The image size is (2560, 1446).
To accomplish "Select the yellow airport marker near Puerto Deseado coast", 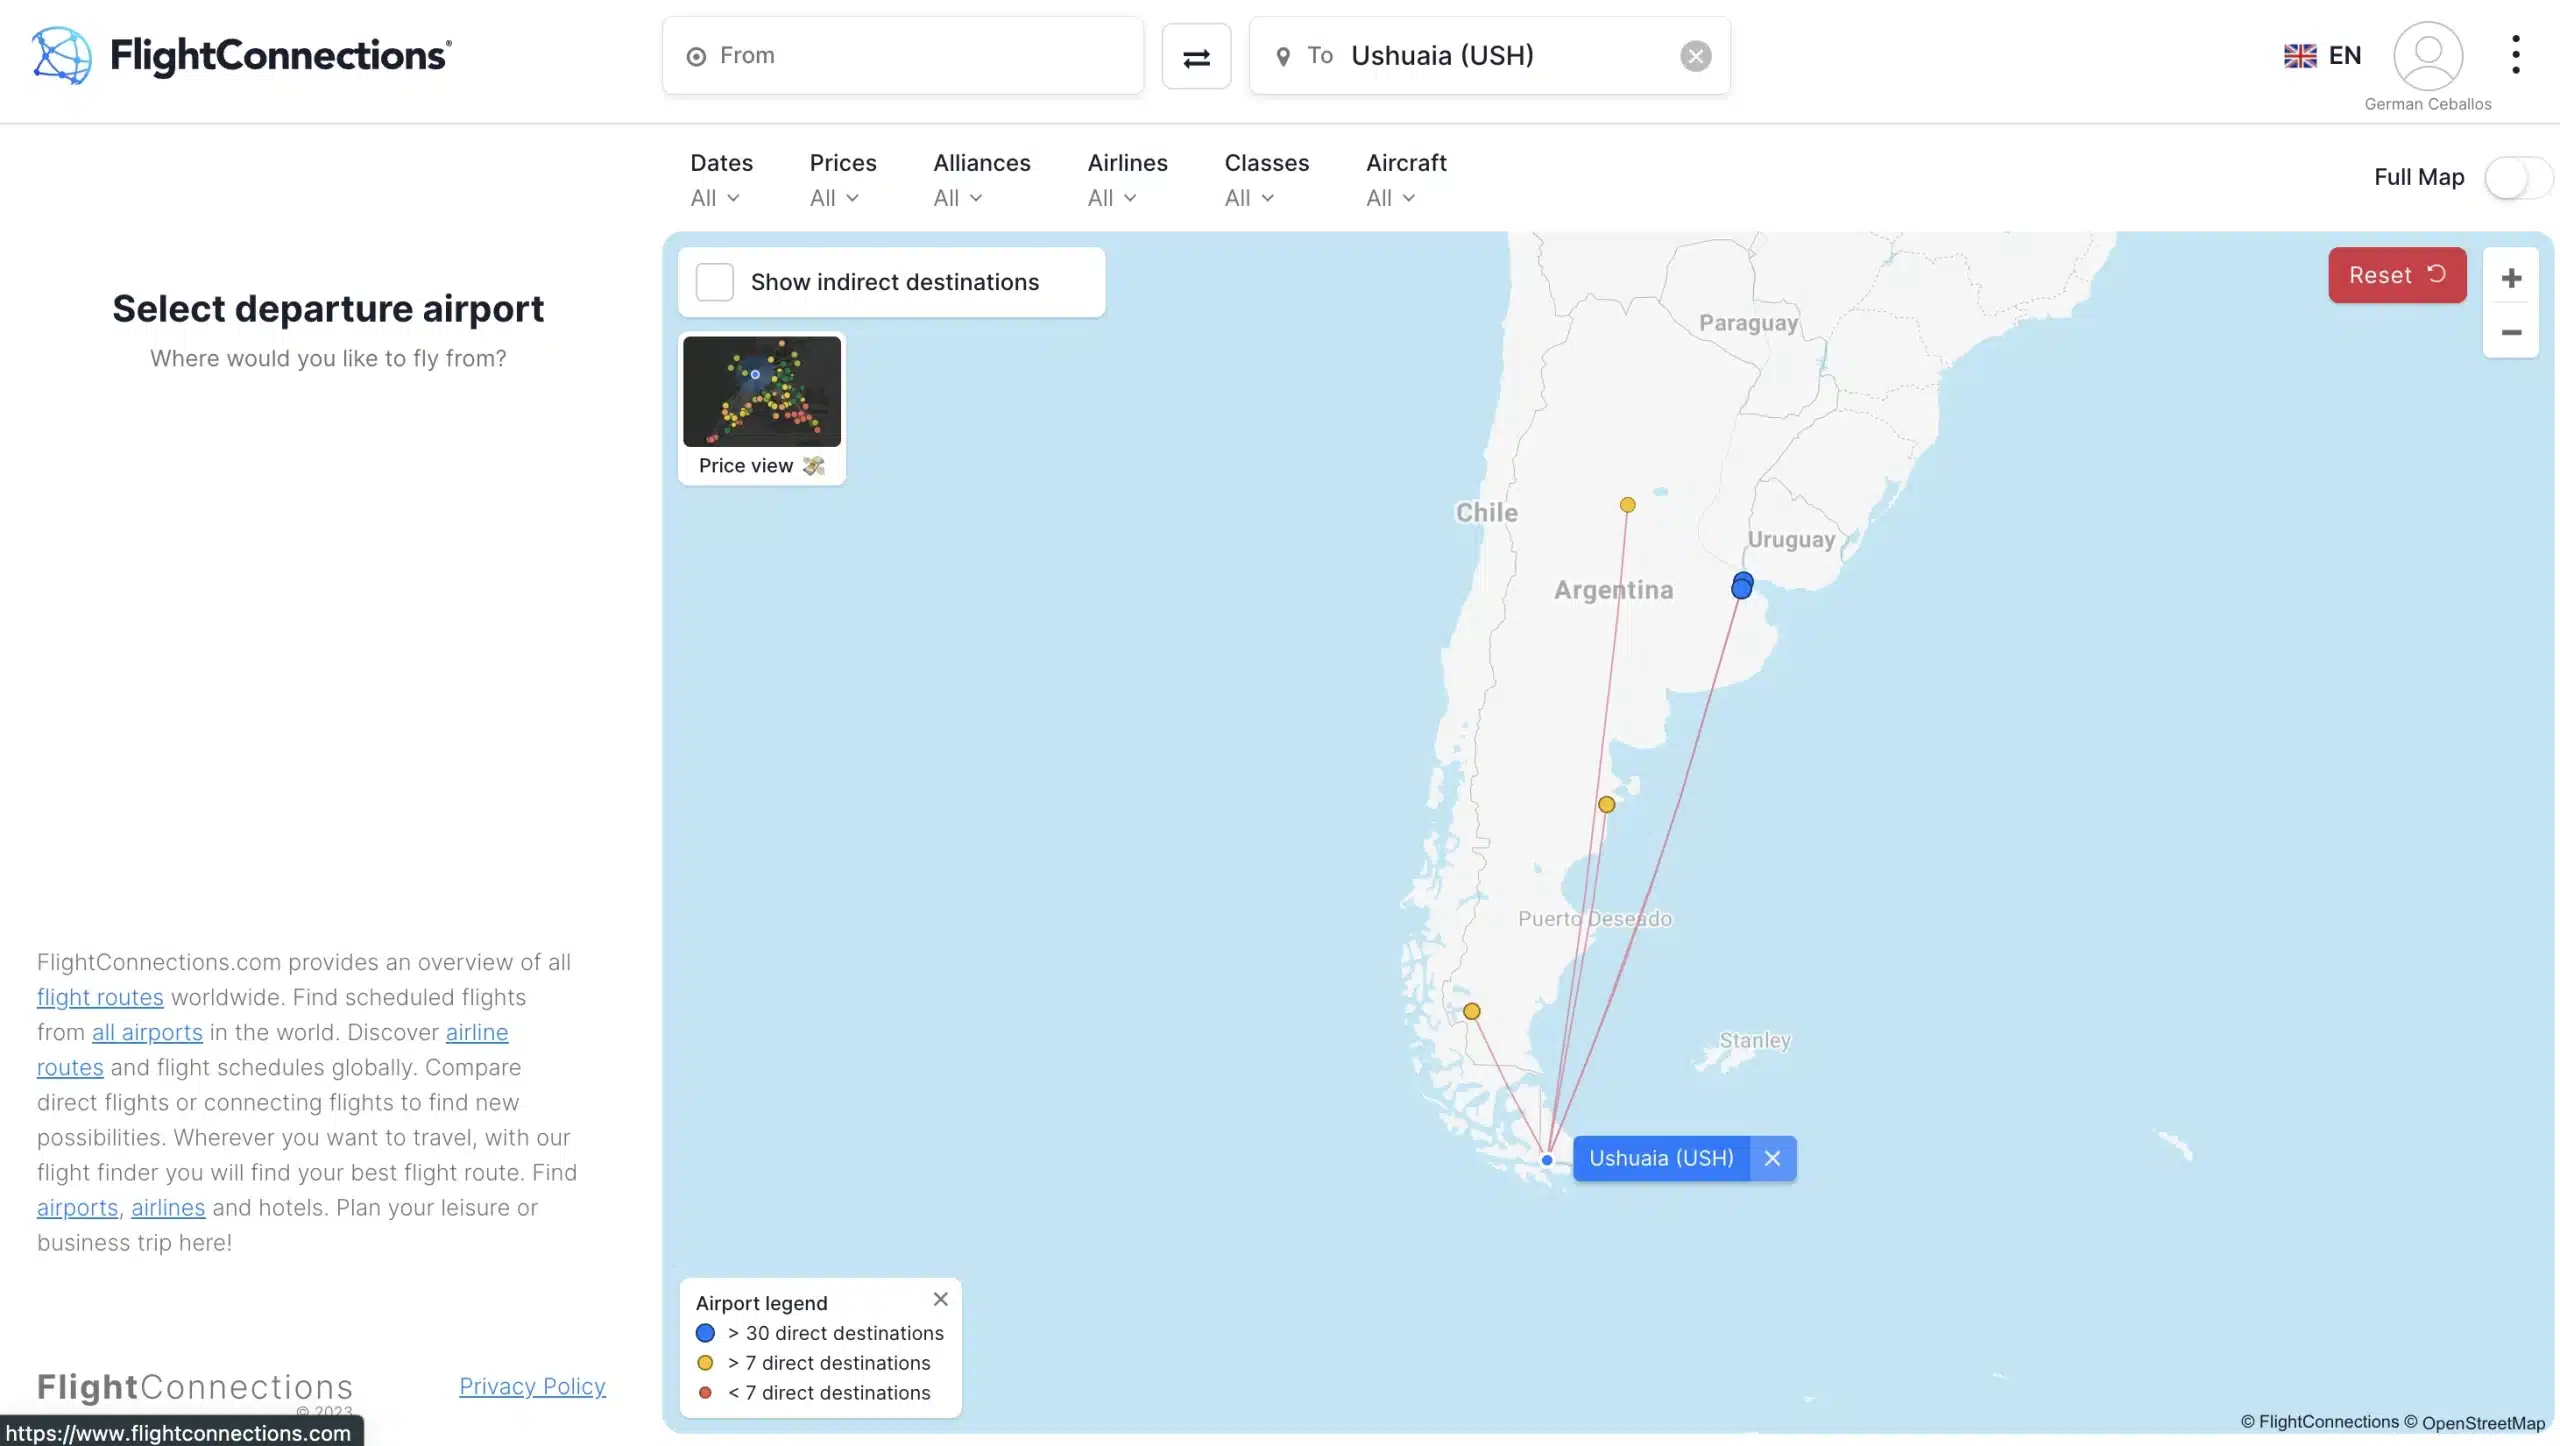I will click(x=1606, y=804).
